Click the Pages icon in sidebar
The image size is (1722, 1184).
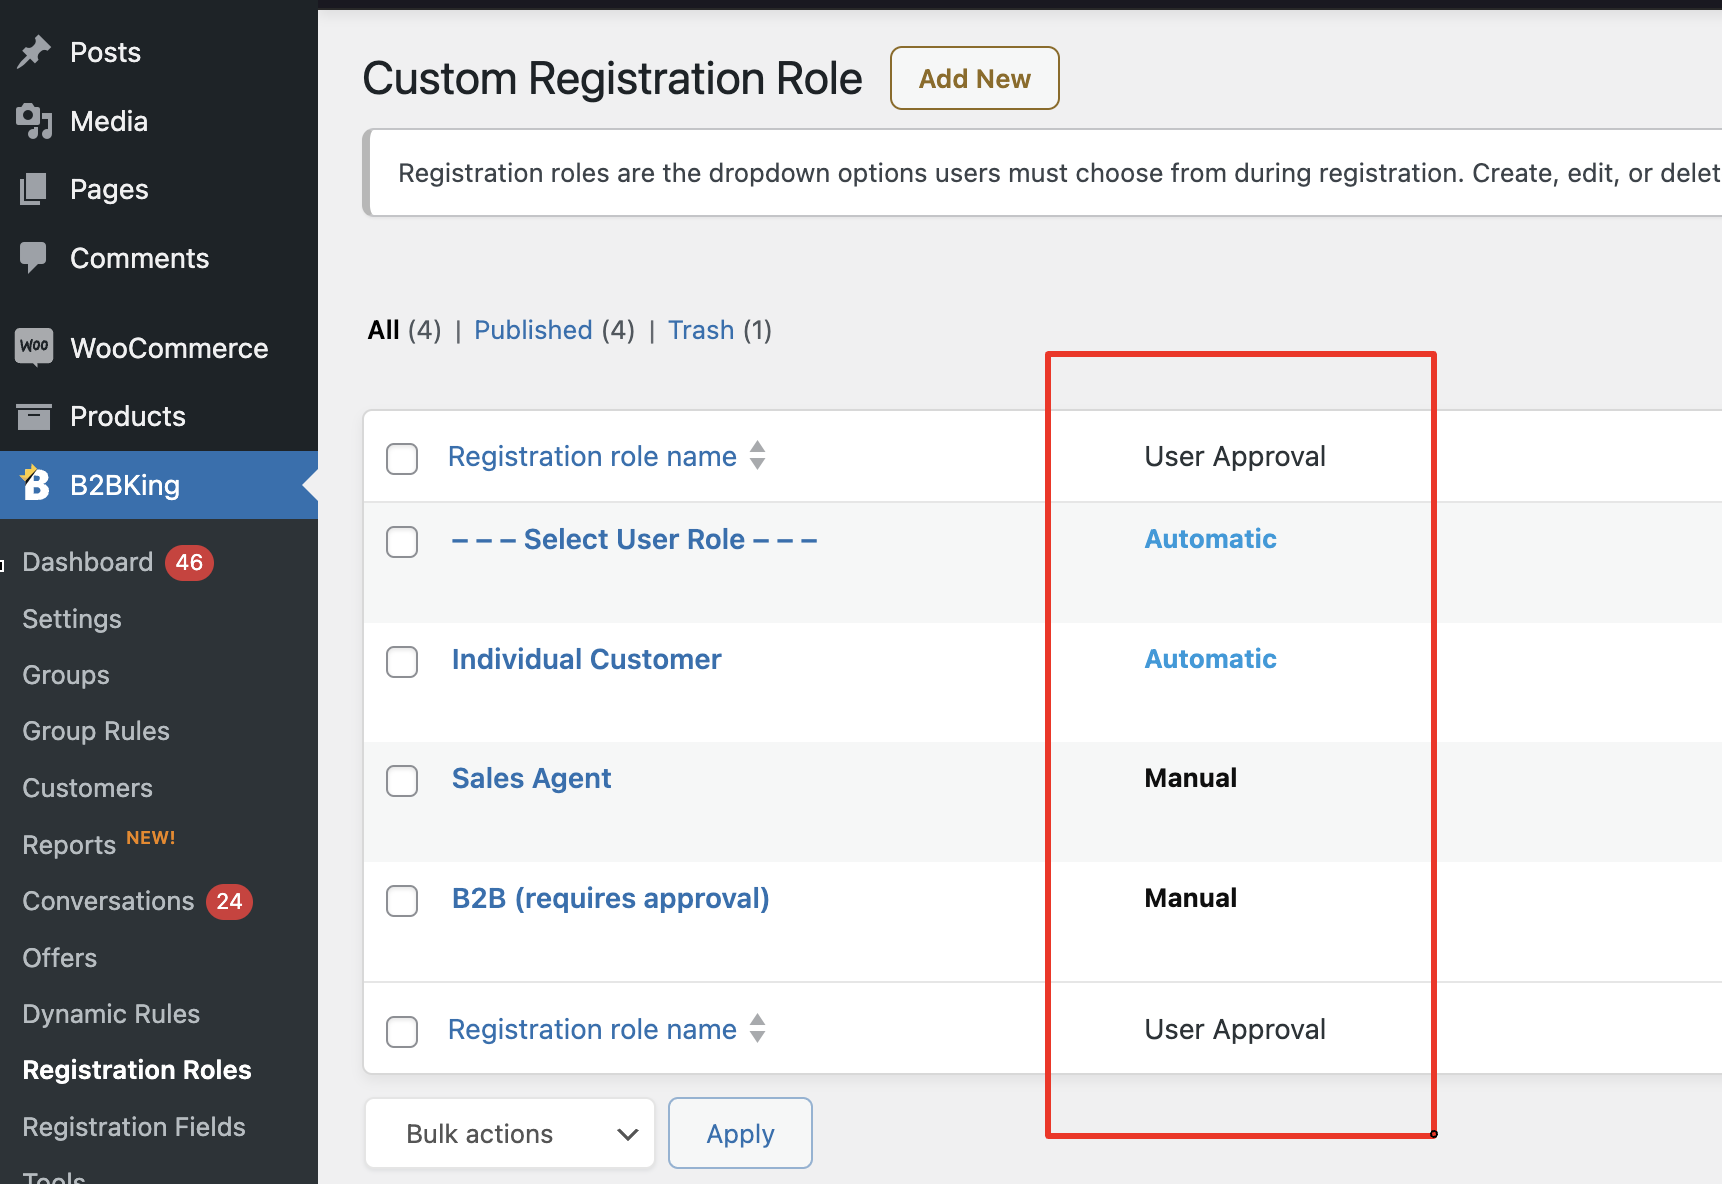tap(34, 189)
